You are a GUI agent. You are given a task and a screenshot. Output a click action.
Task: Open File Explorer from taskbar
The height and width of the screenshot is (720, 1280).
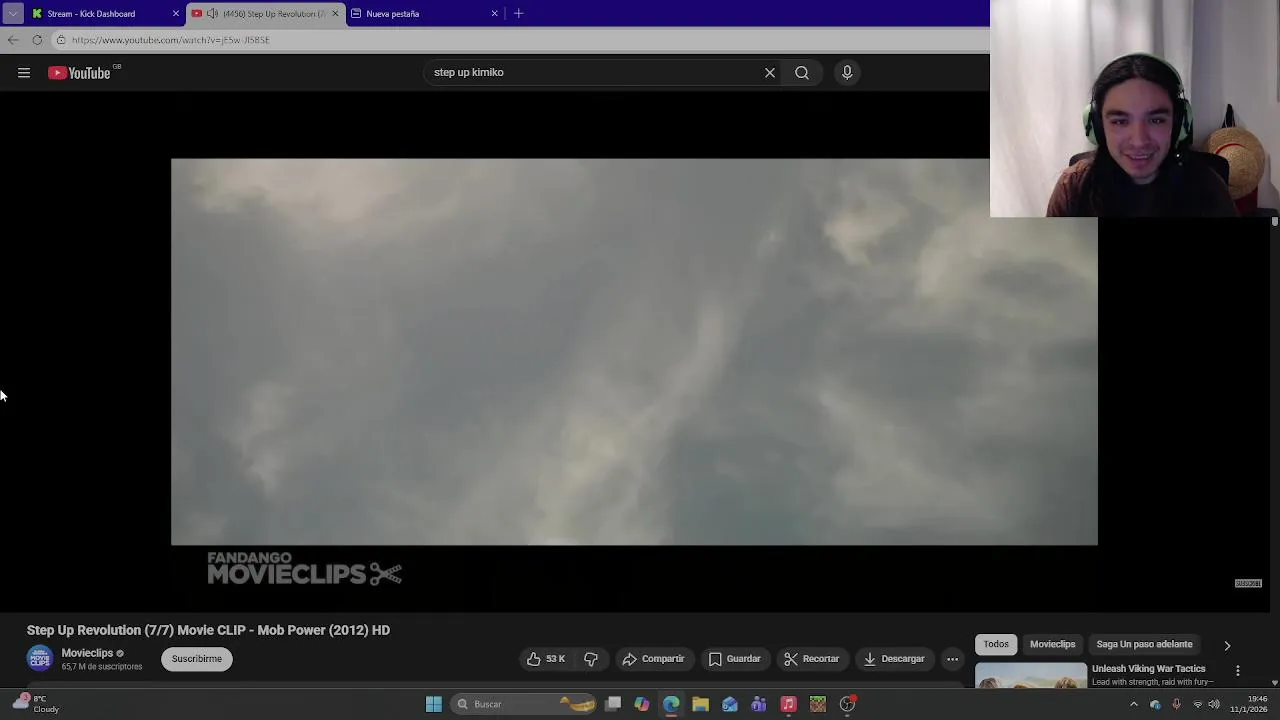pos(700,704)
